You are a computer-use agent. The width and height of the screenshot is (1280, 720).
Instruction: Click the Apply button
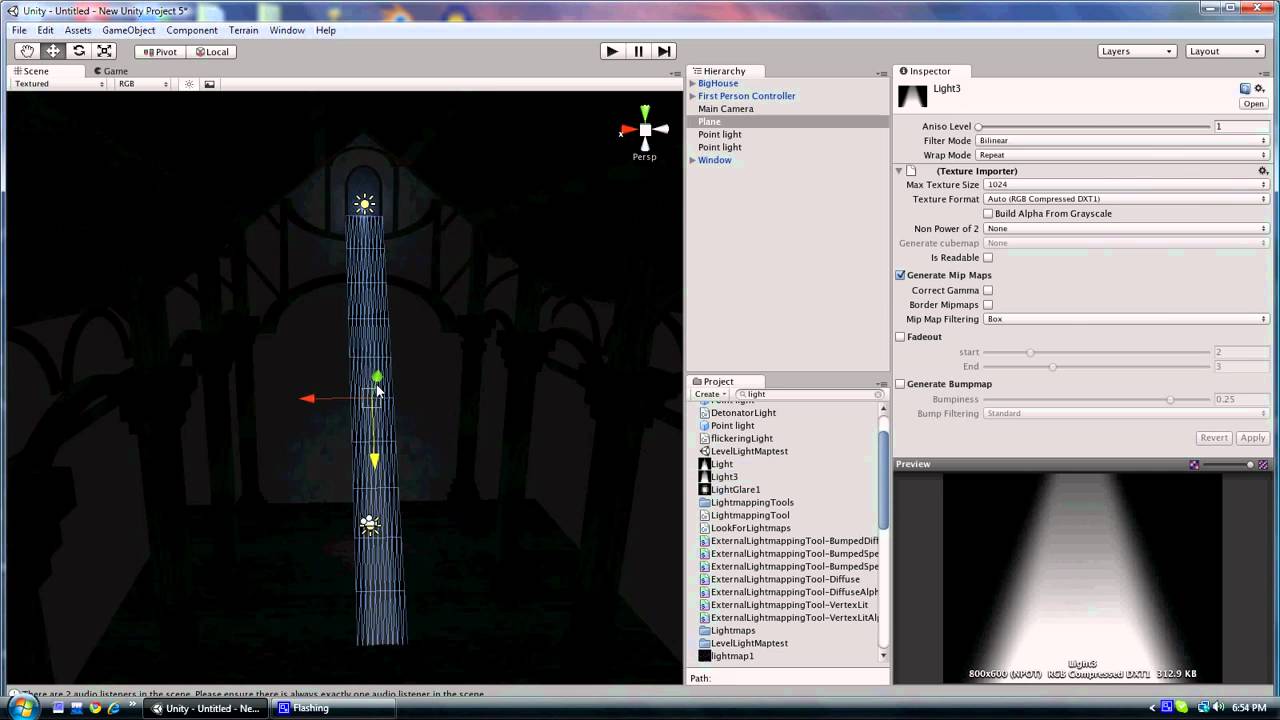1252,438
